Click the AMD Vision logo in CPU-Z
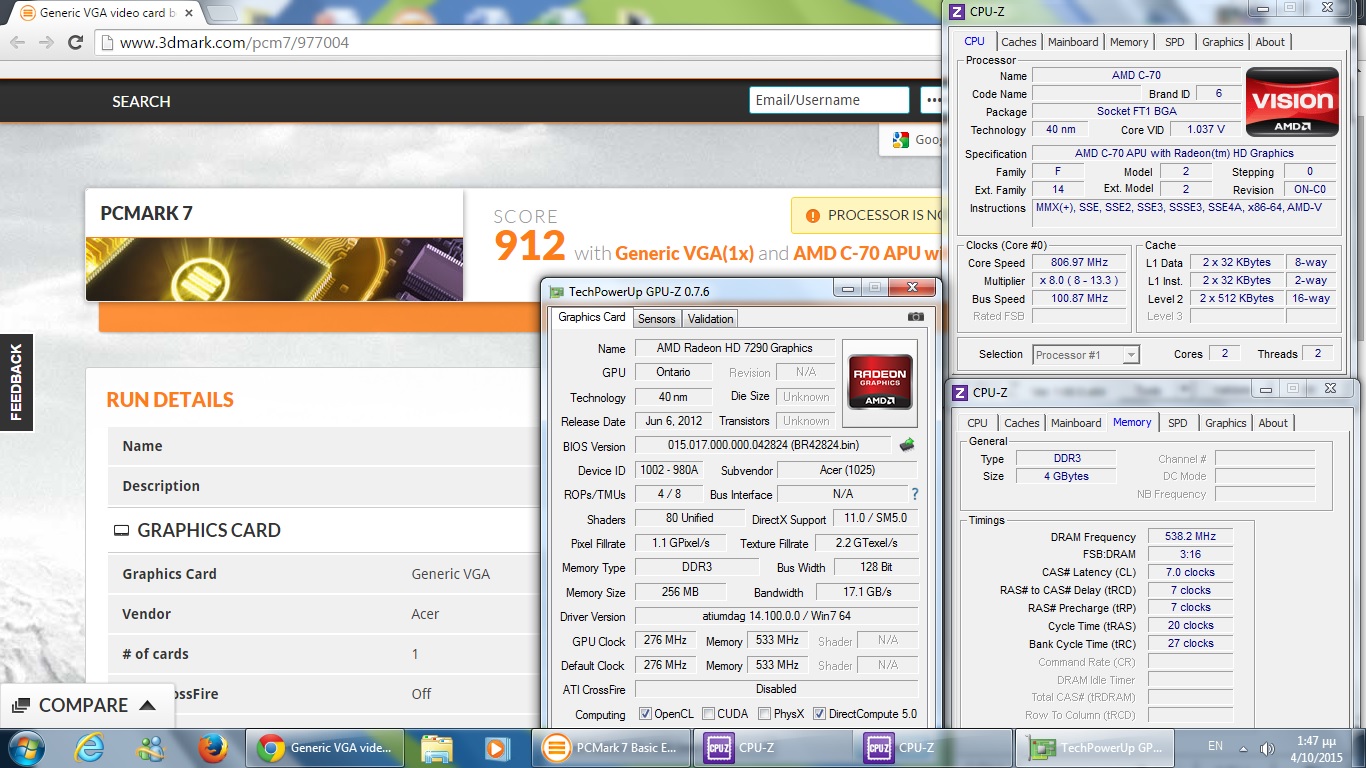1366x768 pixels. click(x=1292, y=101)
